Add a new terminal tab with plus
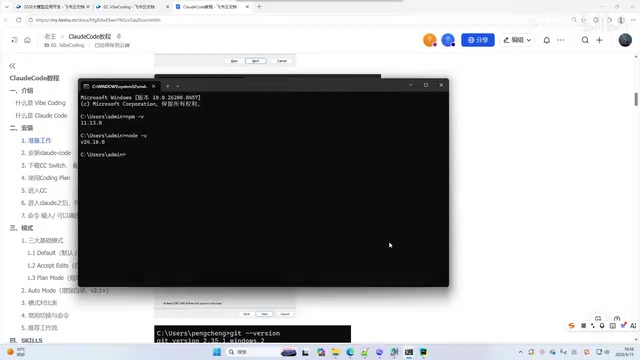640x360 pixels. coord(168,86)
